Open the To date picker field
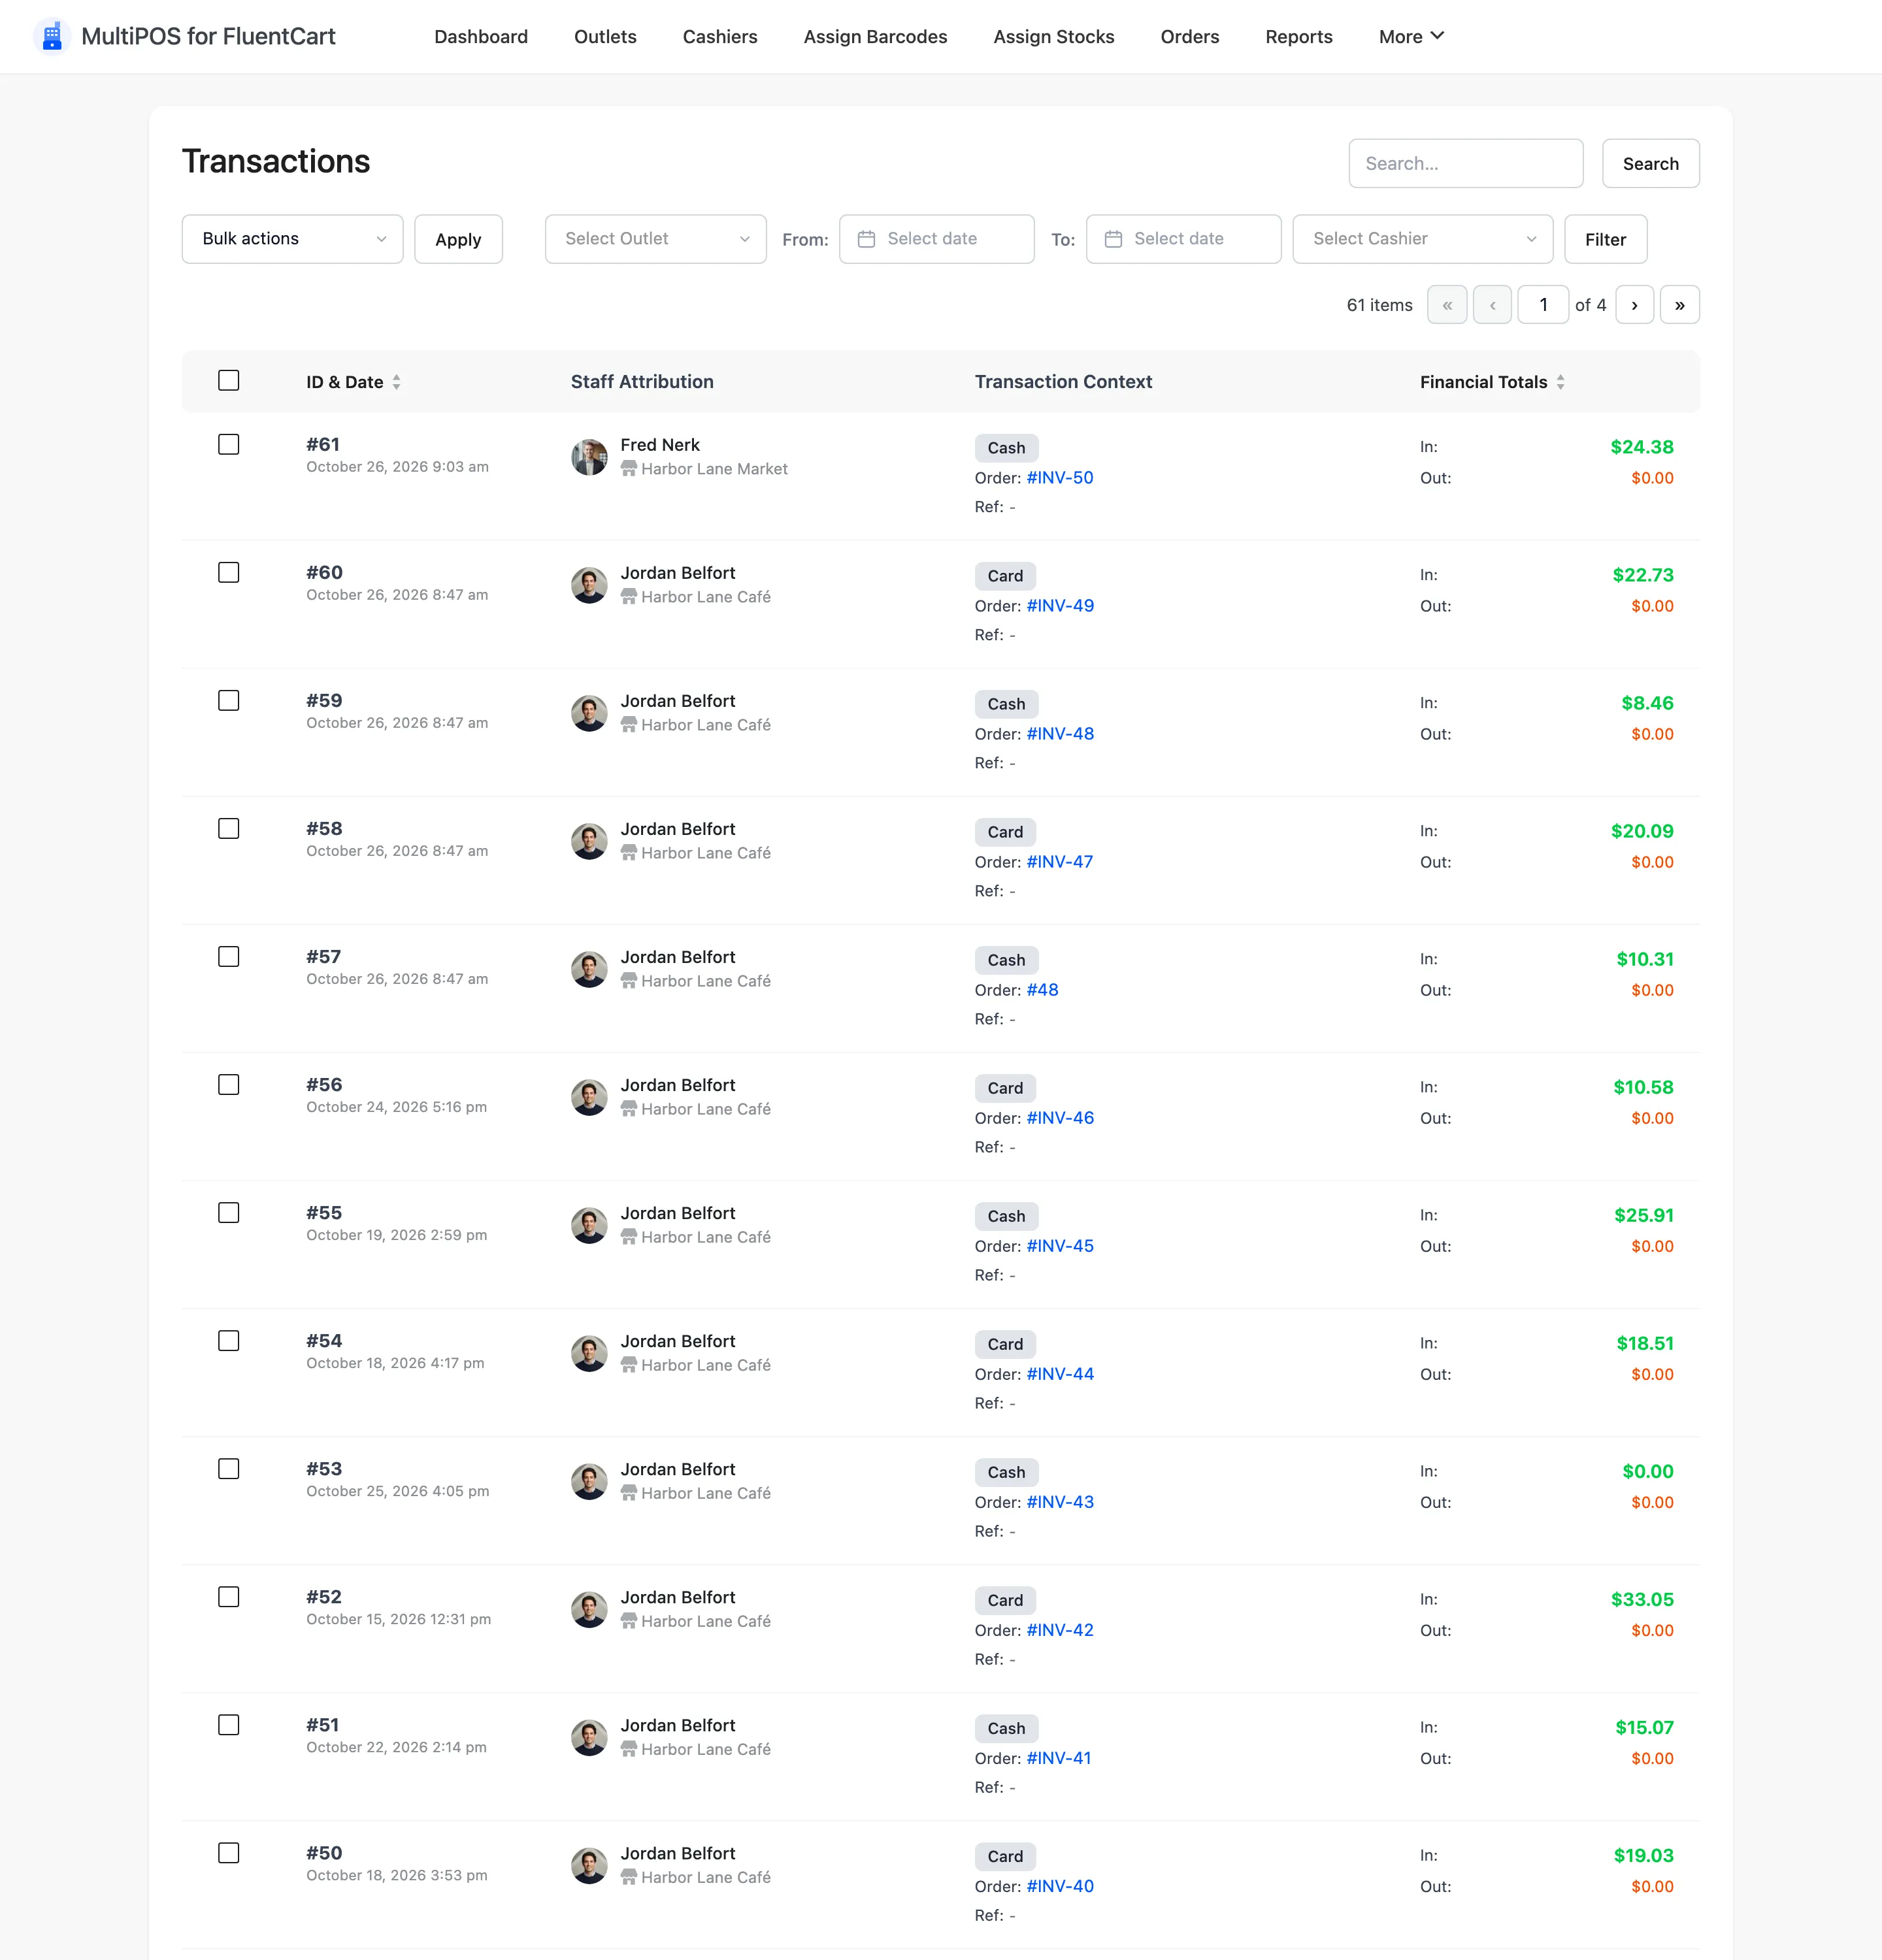 click(1183, 239)
